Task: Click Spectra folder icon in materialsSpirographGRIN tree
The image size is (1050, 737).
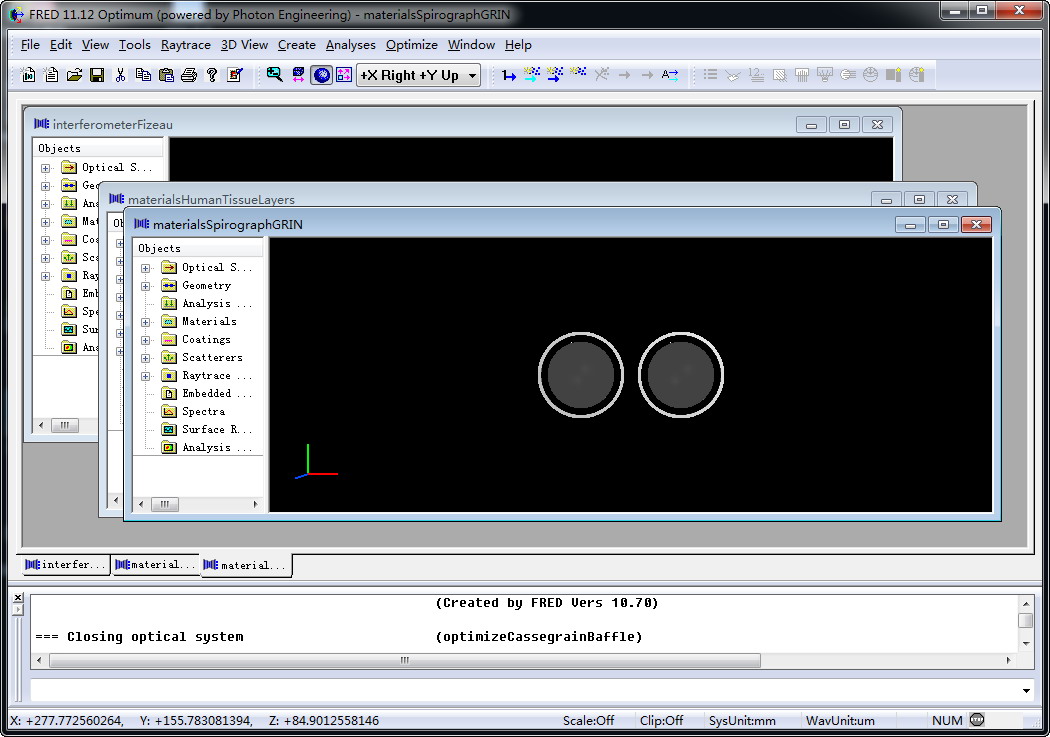Action: coord(169,411)
